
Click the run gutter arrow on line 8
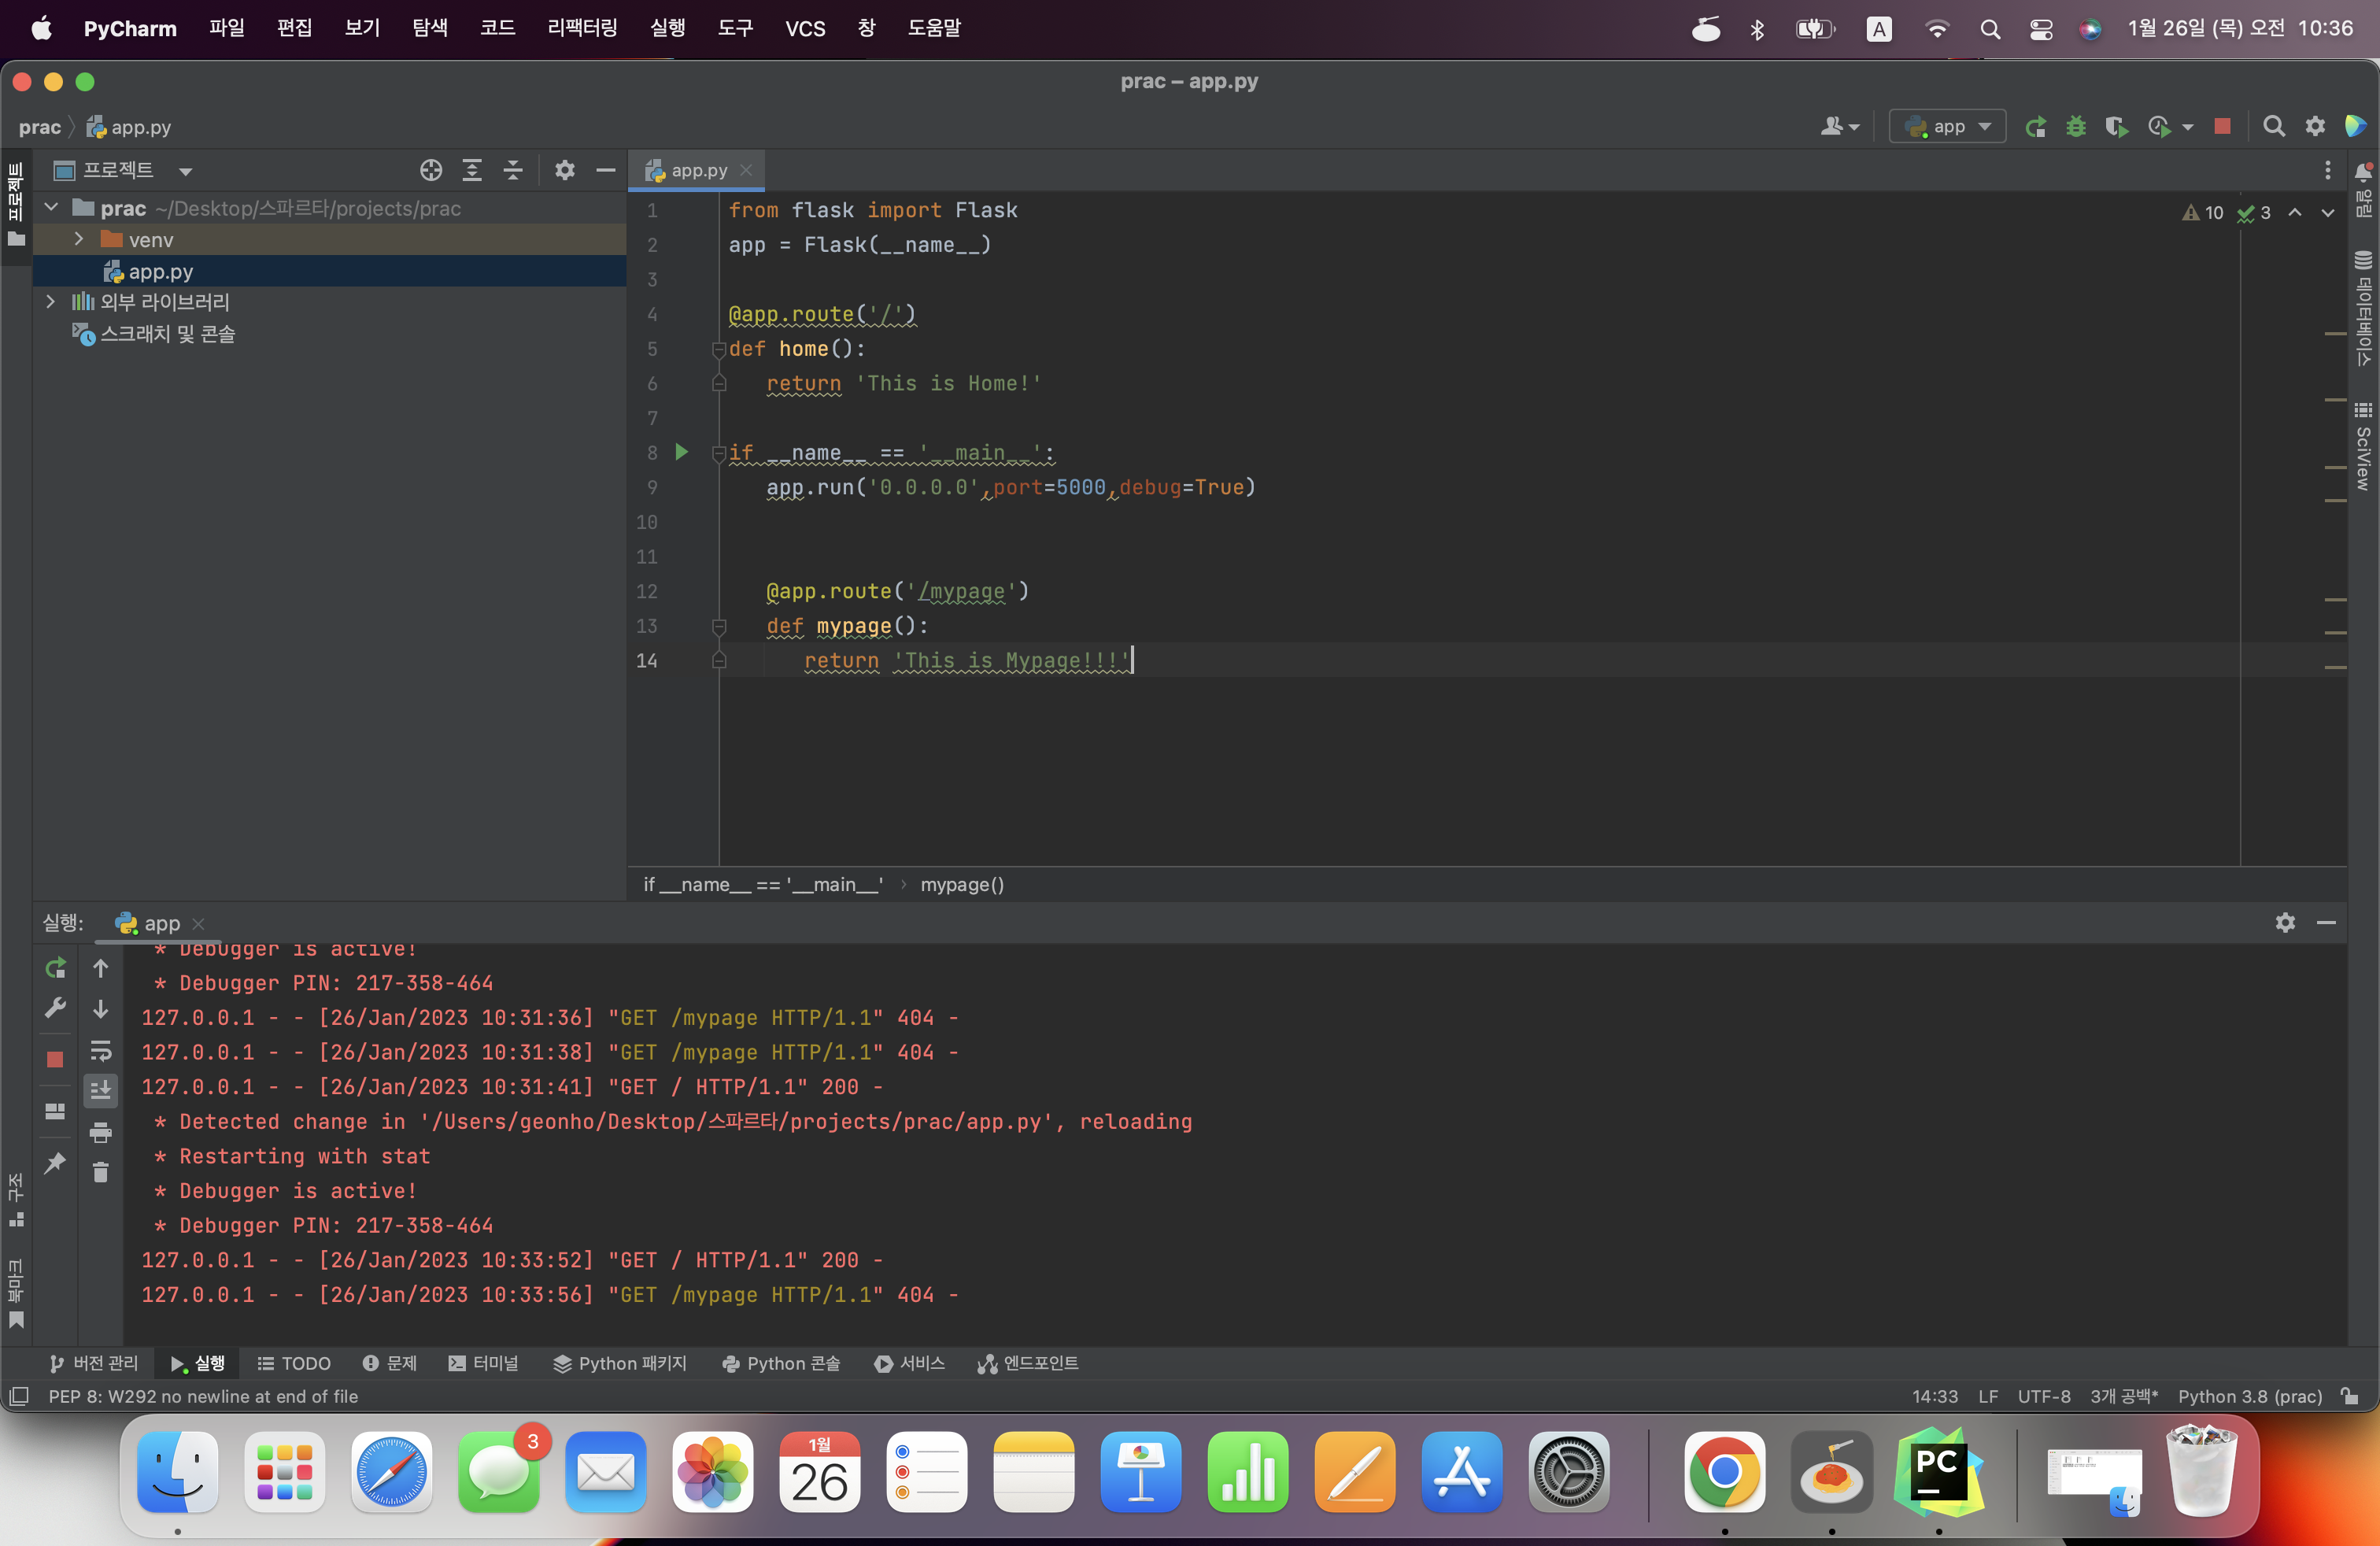(x=682, y=452)
